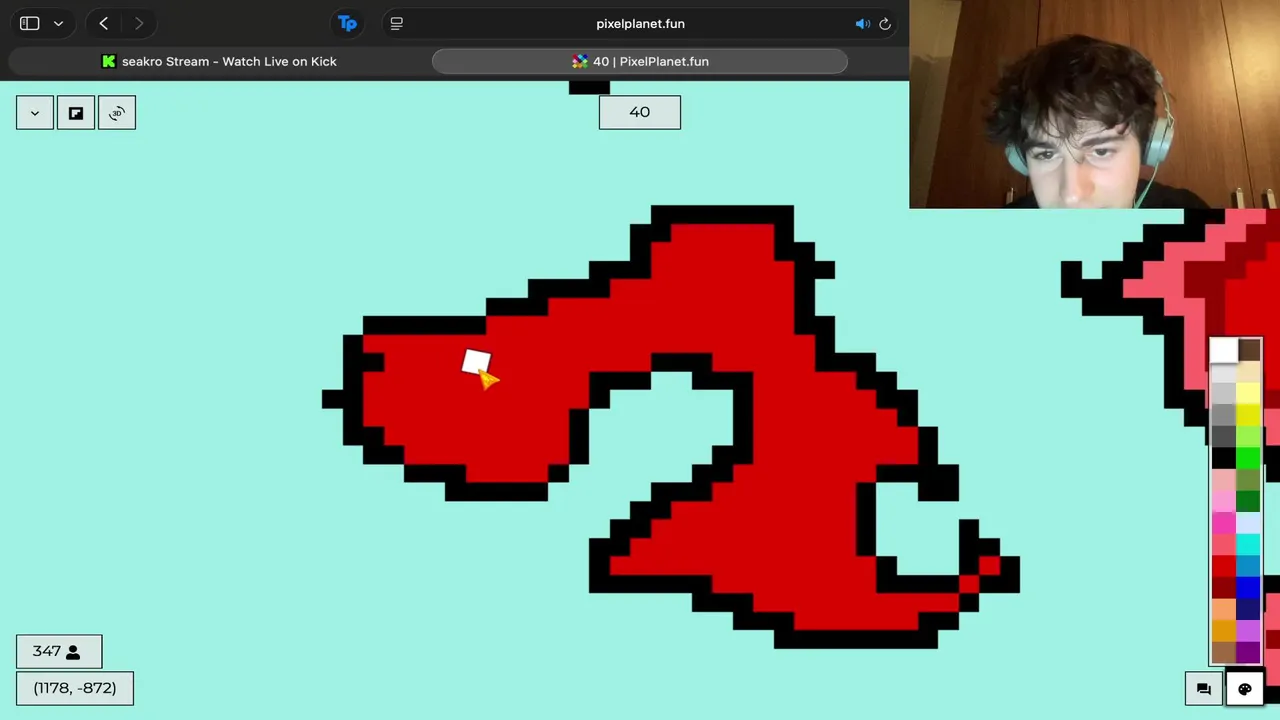The image size is (1280, 720).
Task: Pick the navy blue palette color
Action: 1249,609
